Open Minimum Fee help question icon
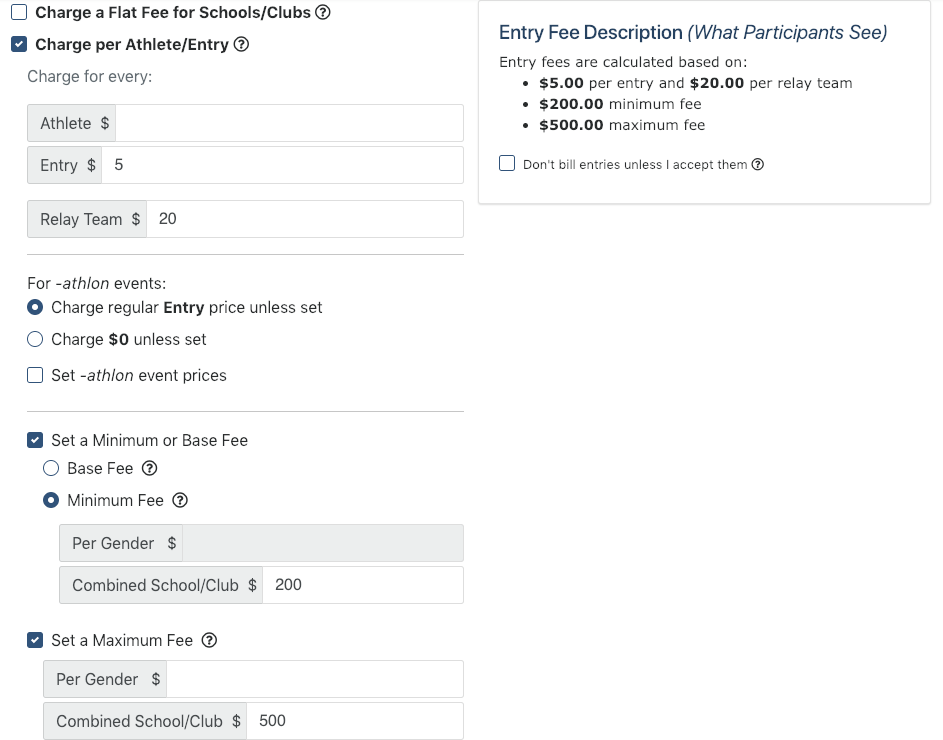943x740 pixels. [180, 500]
